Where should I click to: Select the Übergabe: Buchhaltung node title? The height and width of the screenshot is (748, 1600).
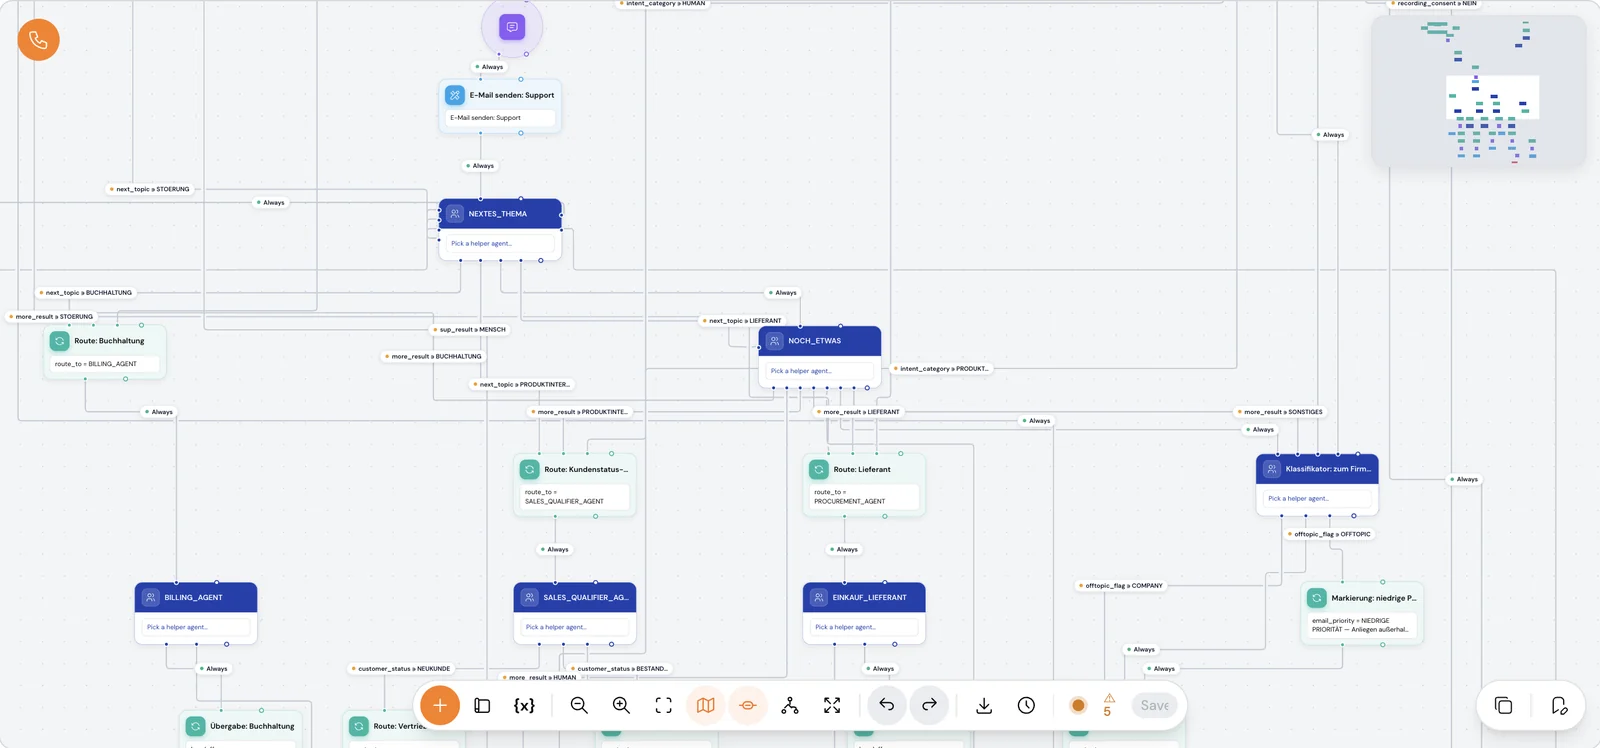point(252,726)
